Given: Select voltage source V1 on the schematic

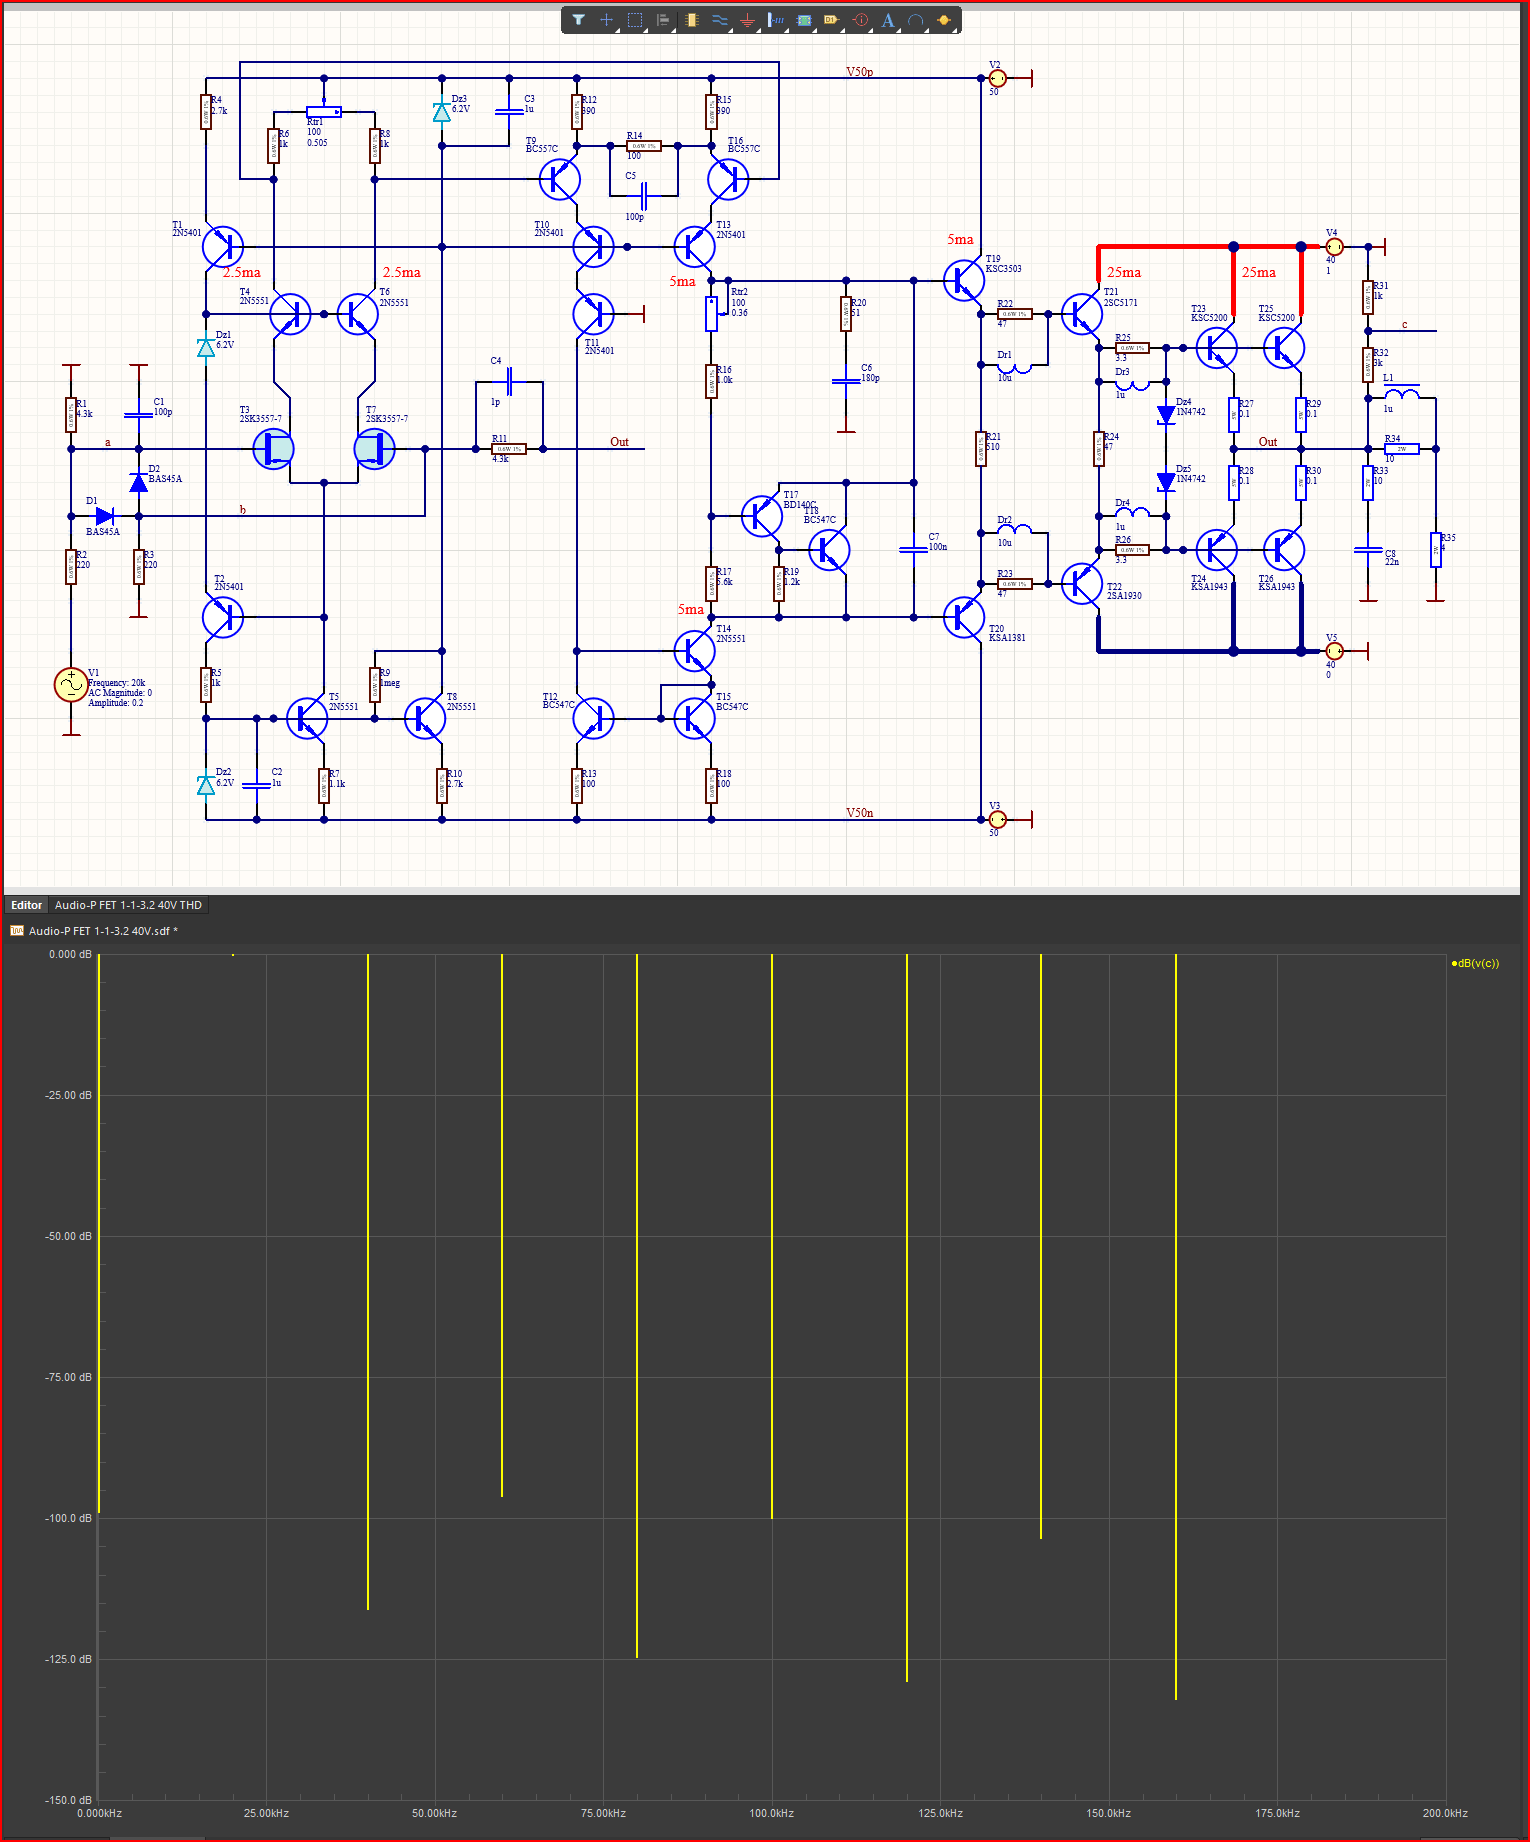Looking at the screenshot, I should click(71, 685).
